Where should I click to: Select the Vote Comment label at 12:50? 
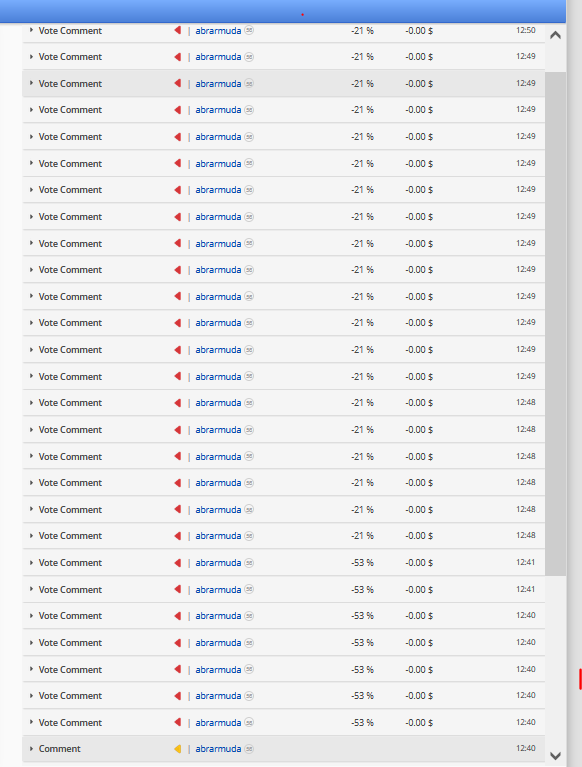(x=70, y=30)
